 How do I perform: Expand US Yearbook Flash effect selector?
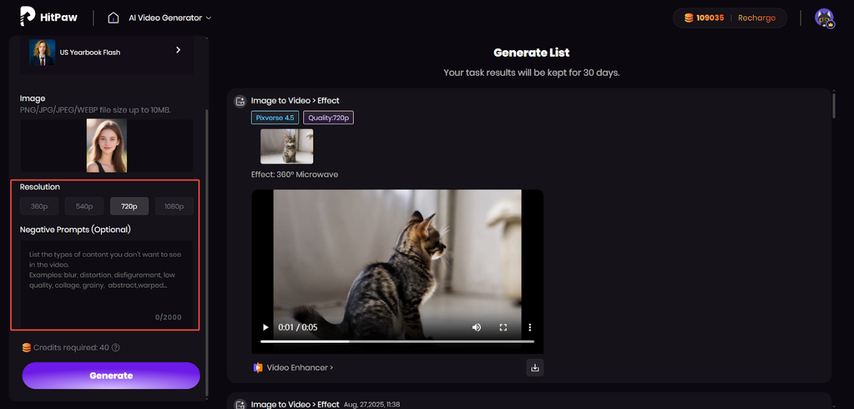click(178, 50)
